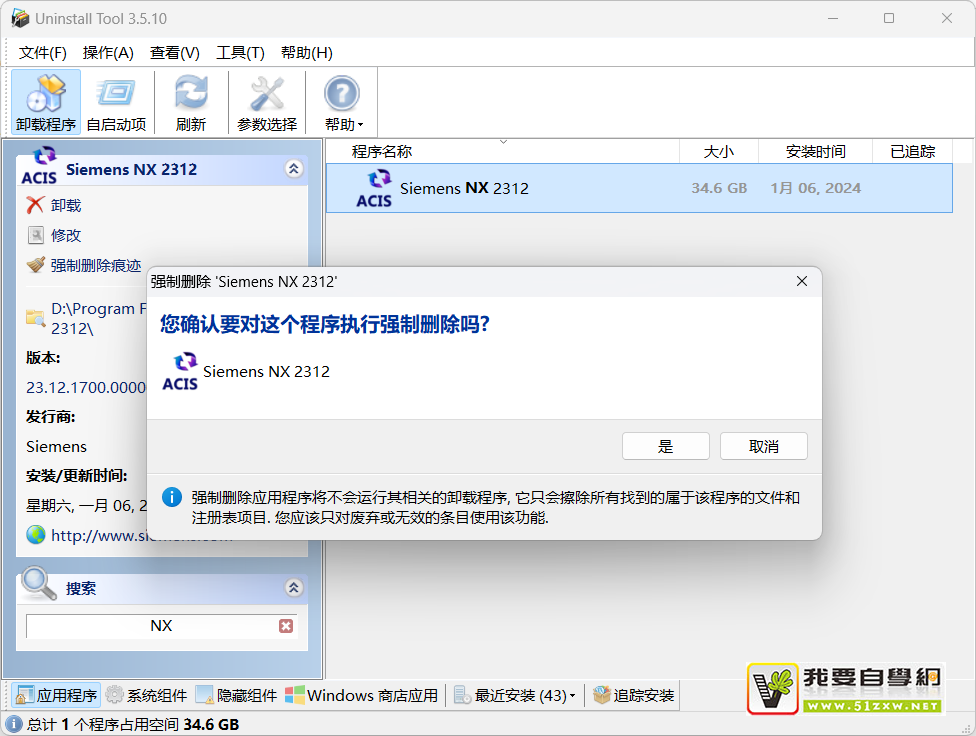Image resolution: width=976 pixels, height=736 pixels.
Task: Click the 刷新 refresh toolbar icon
Action: (191, 101)
